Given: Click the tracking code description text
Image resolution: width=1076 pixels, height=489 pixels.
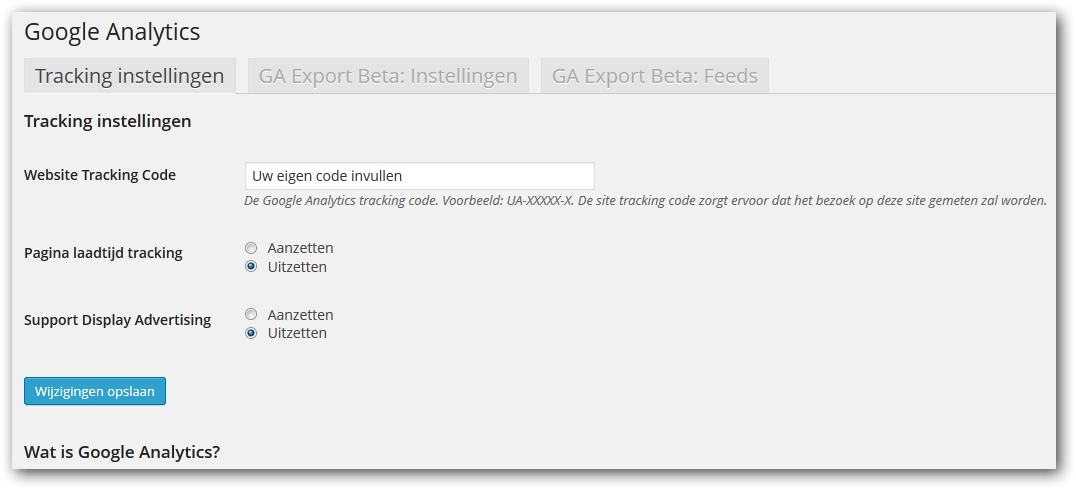Looking at the screenshot, I should coord(645,201).
